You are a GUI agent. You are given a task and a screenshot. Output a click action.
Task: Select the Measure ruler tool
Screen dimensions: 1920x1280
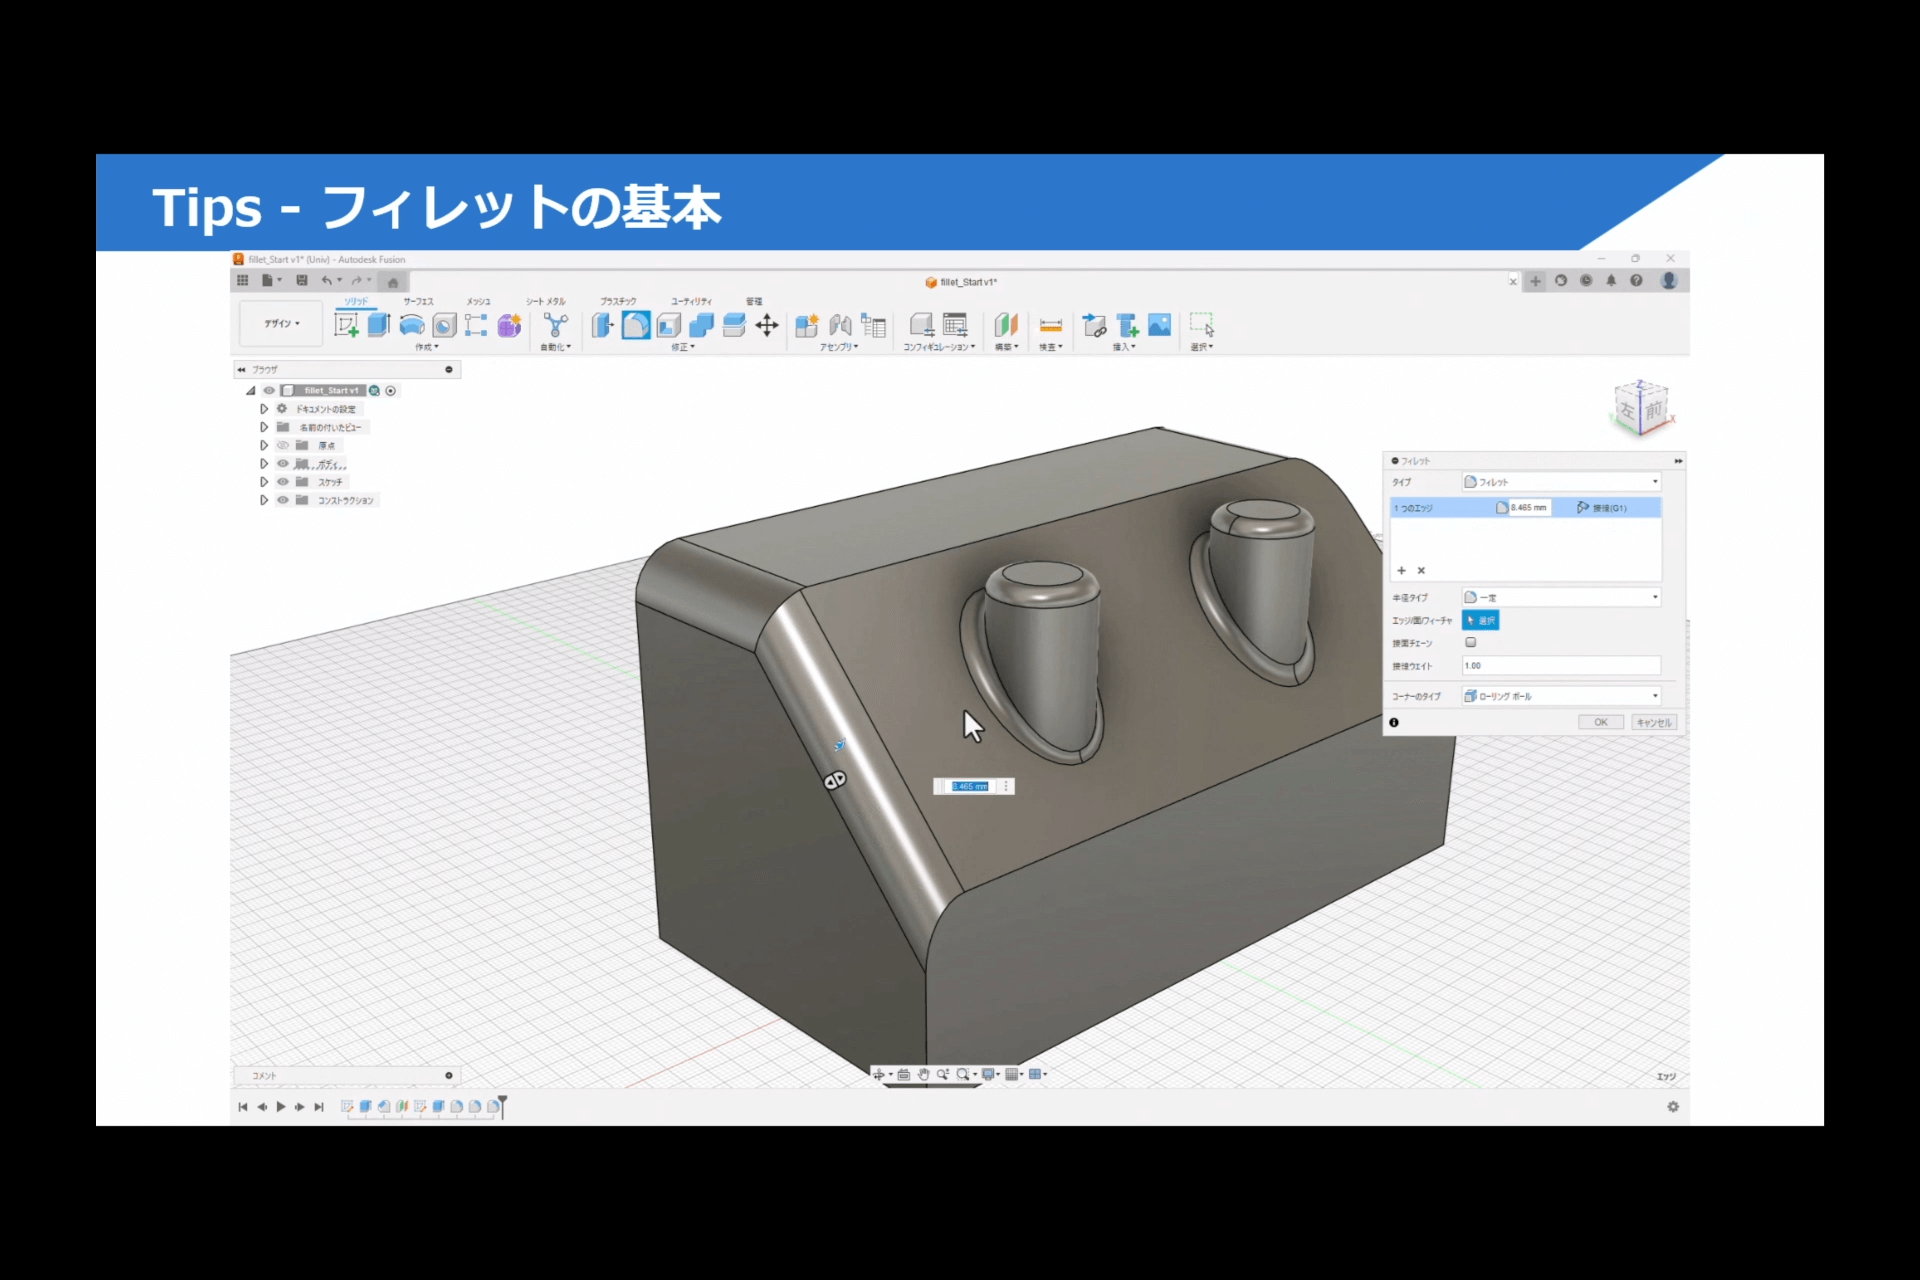[1051, 325]
